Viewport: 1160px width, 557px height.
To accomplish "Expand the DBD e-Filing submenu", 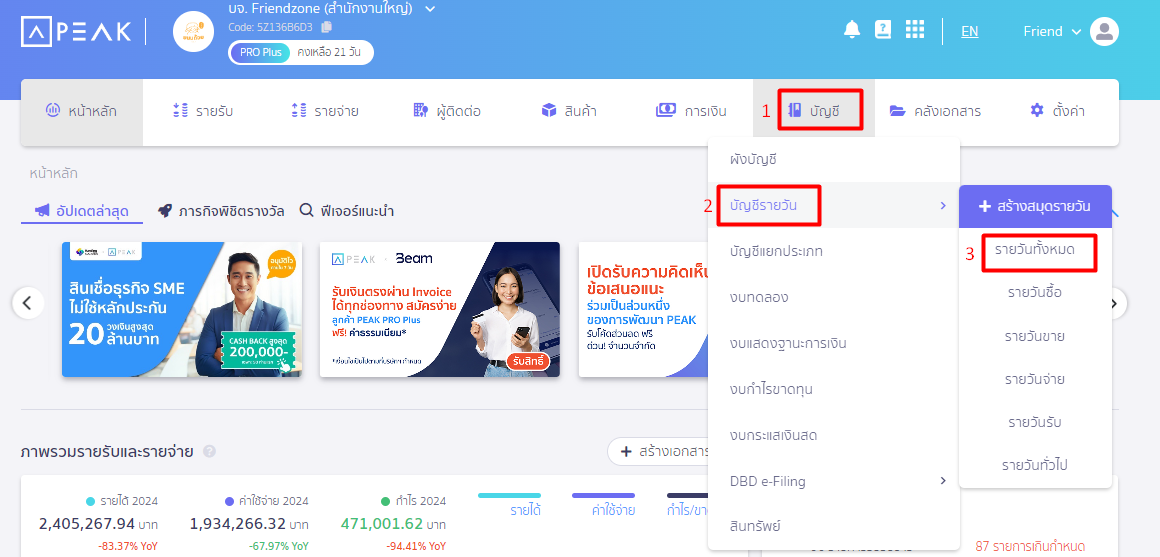I will pos(834,481).
